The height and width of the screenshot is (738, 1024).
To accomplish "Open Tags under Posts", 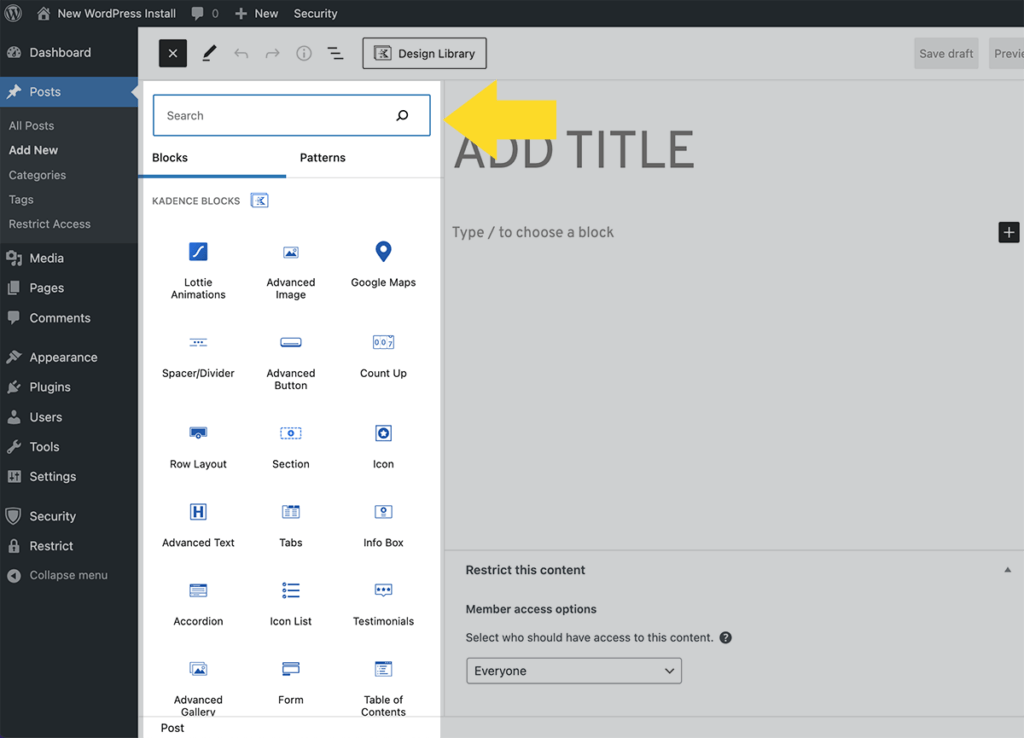I will pyautogui.click(x=21, y=199).
